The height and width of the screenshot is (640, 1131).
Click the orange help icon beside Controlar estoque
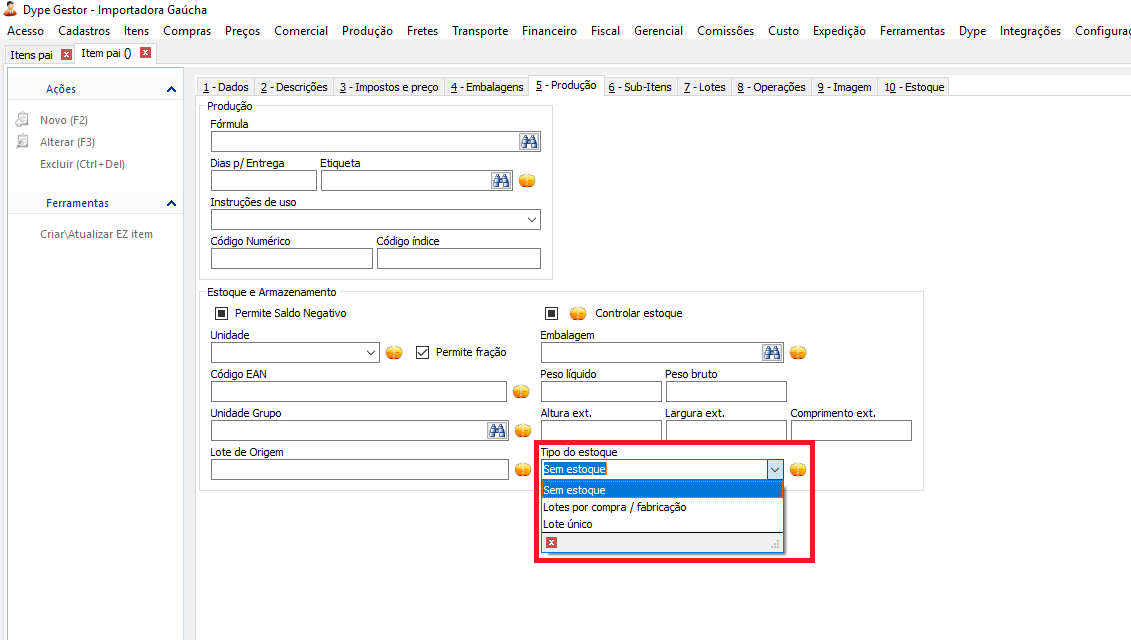coord(578,313)
